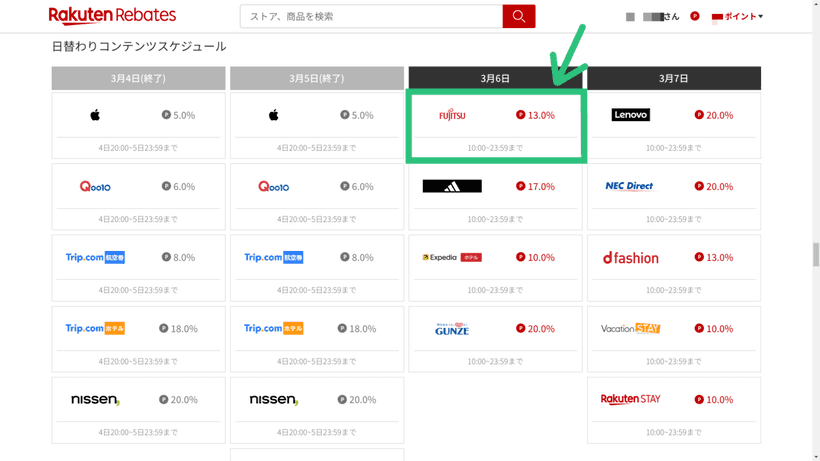This screenshot has height=461, width=820.
Task: Click the 18.0% rate under 3月5日 Trip.com hotel
Action: (357, 329)
